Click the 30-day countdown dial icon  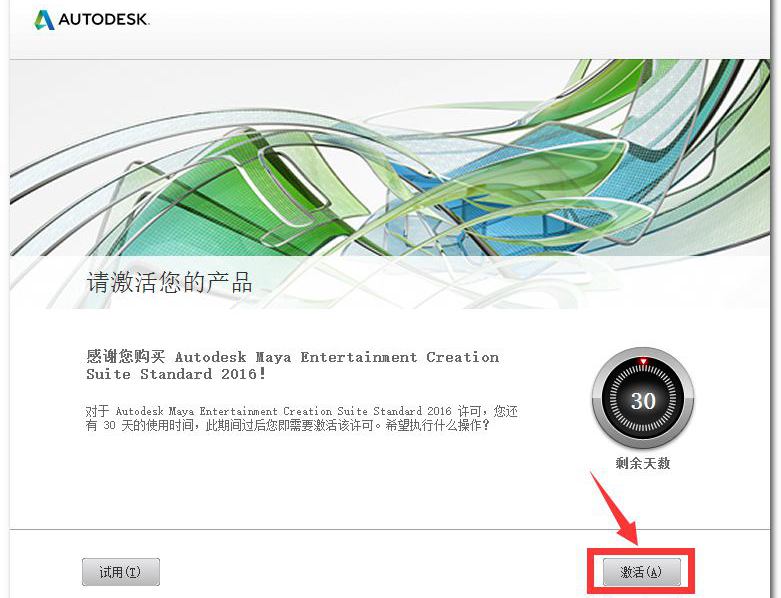(x=643, y=399)
